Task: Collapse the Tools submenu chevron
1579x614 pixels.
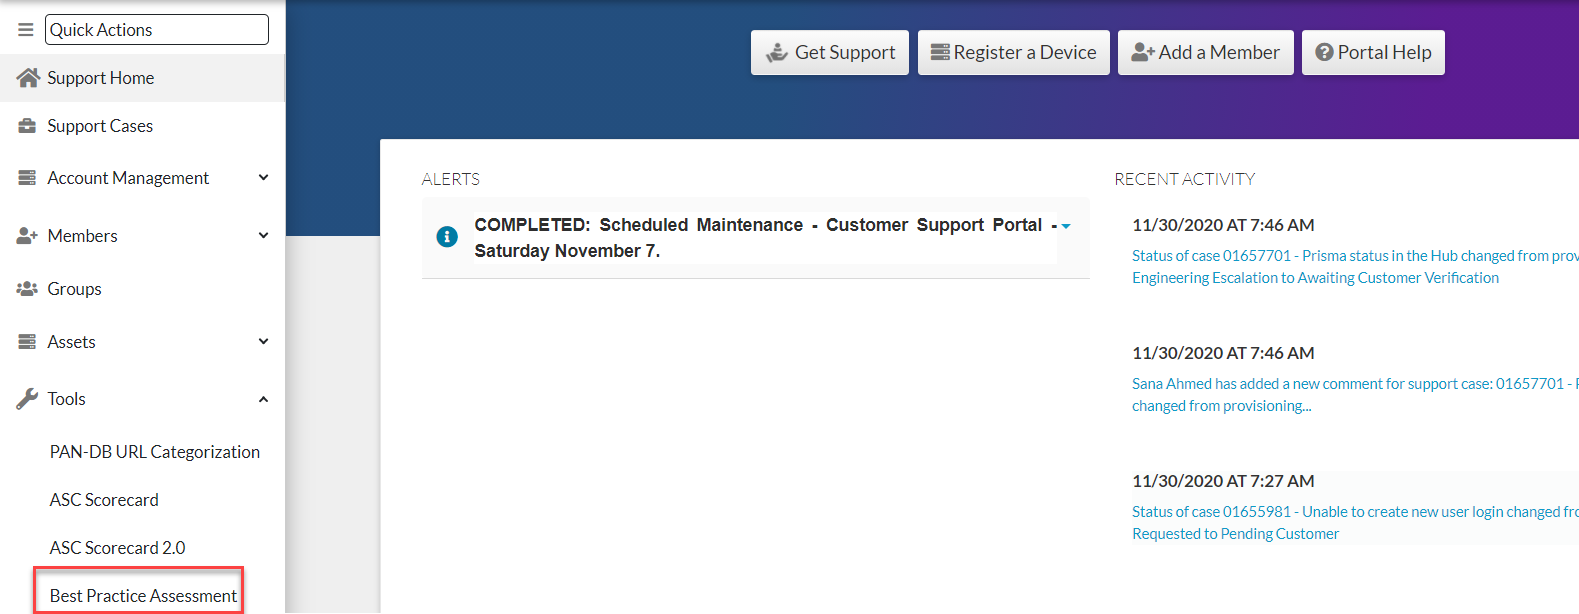Action: click(264, 399)
